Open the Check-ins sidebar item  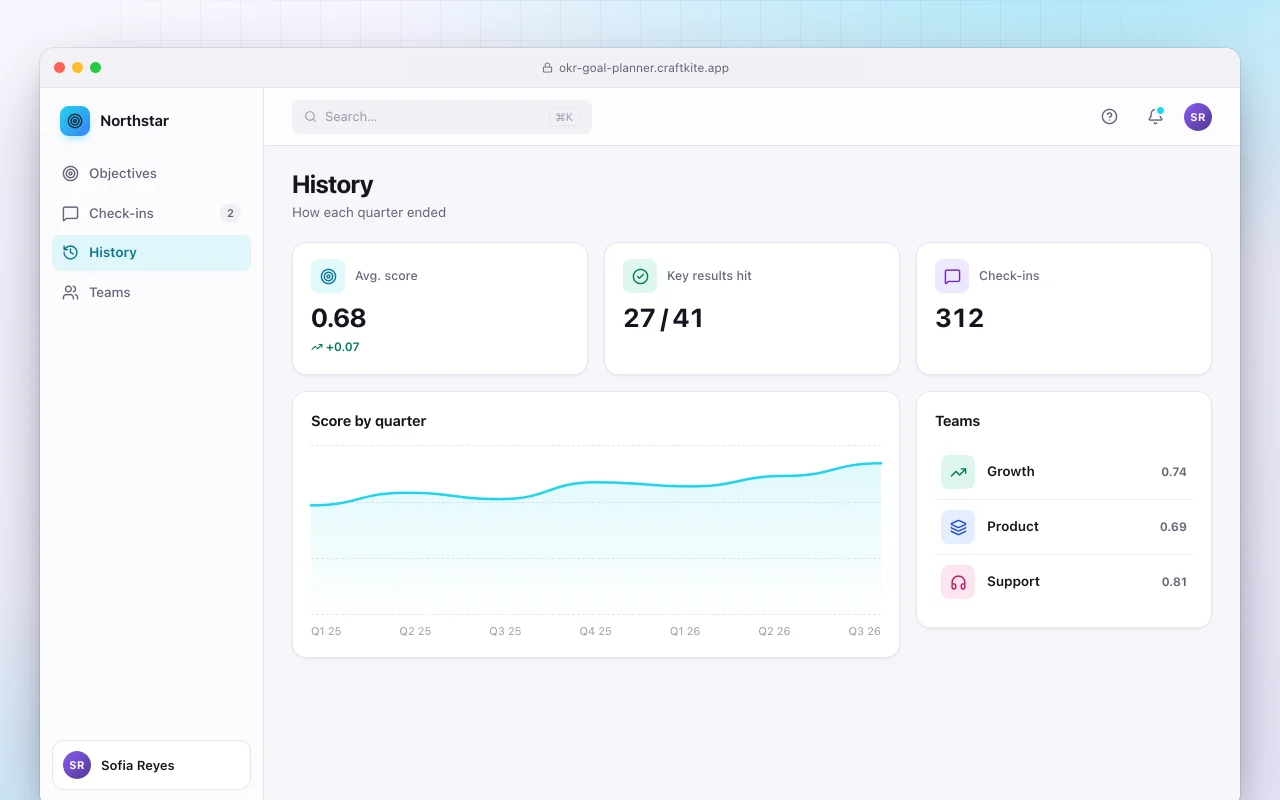151,213
